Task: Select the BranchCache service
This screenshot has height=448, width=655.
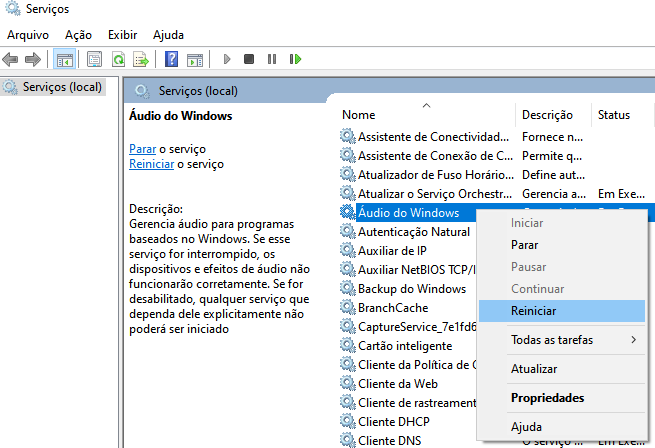Action: [393, 308]
